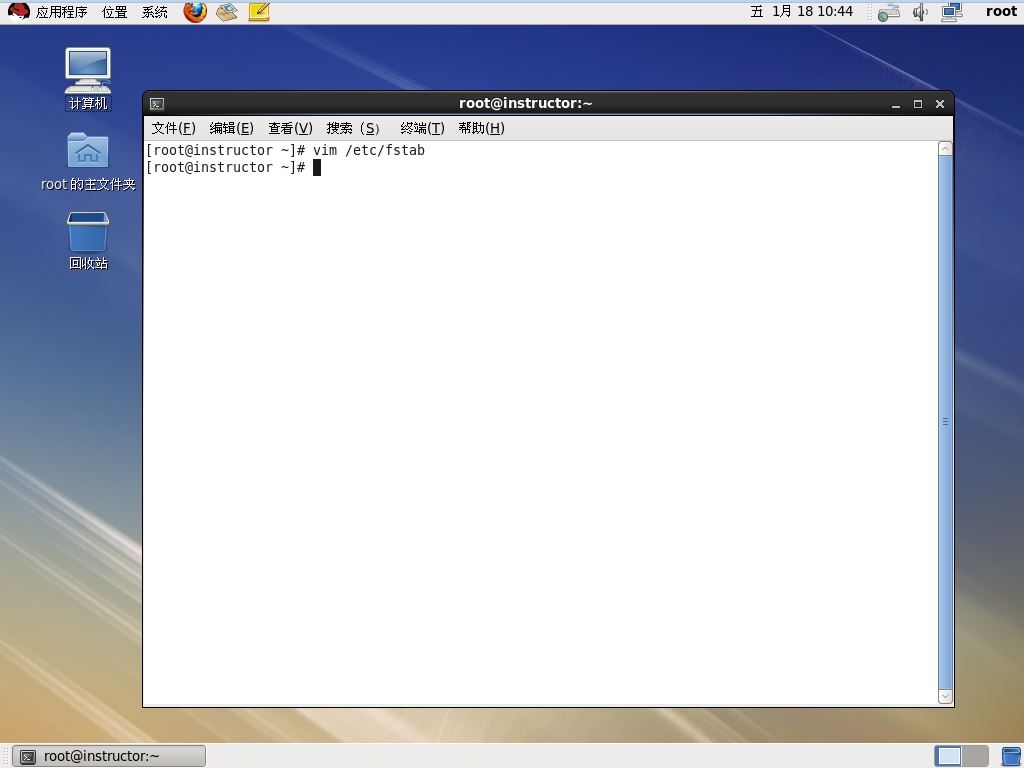Select root 的主文件夹 desktop folder
Image resolution: width=1024 pixels, height=768 pixels.
88,161
